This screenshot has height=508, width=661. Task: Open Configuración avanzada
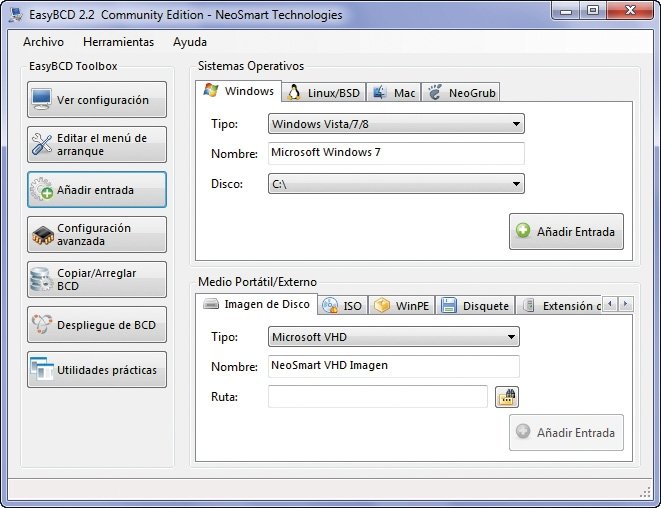pos(97,234)
